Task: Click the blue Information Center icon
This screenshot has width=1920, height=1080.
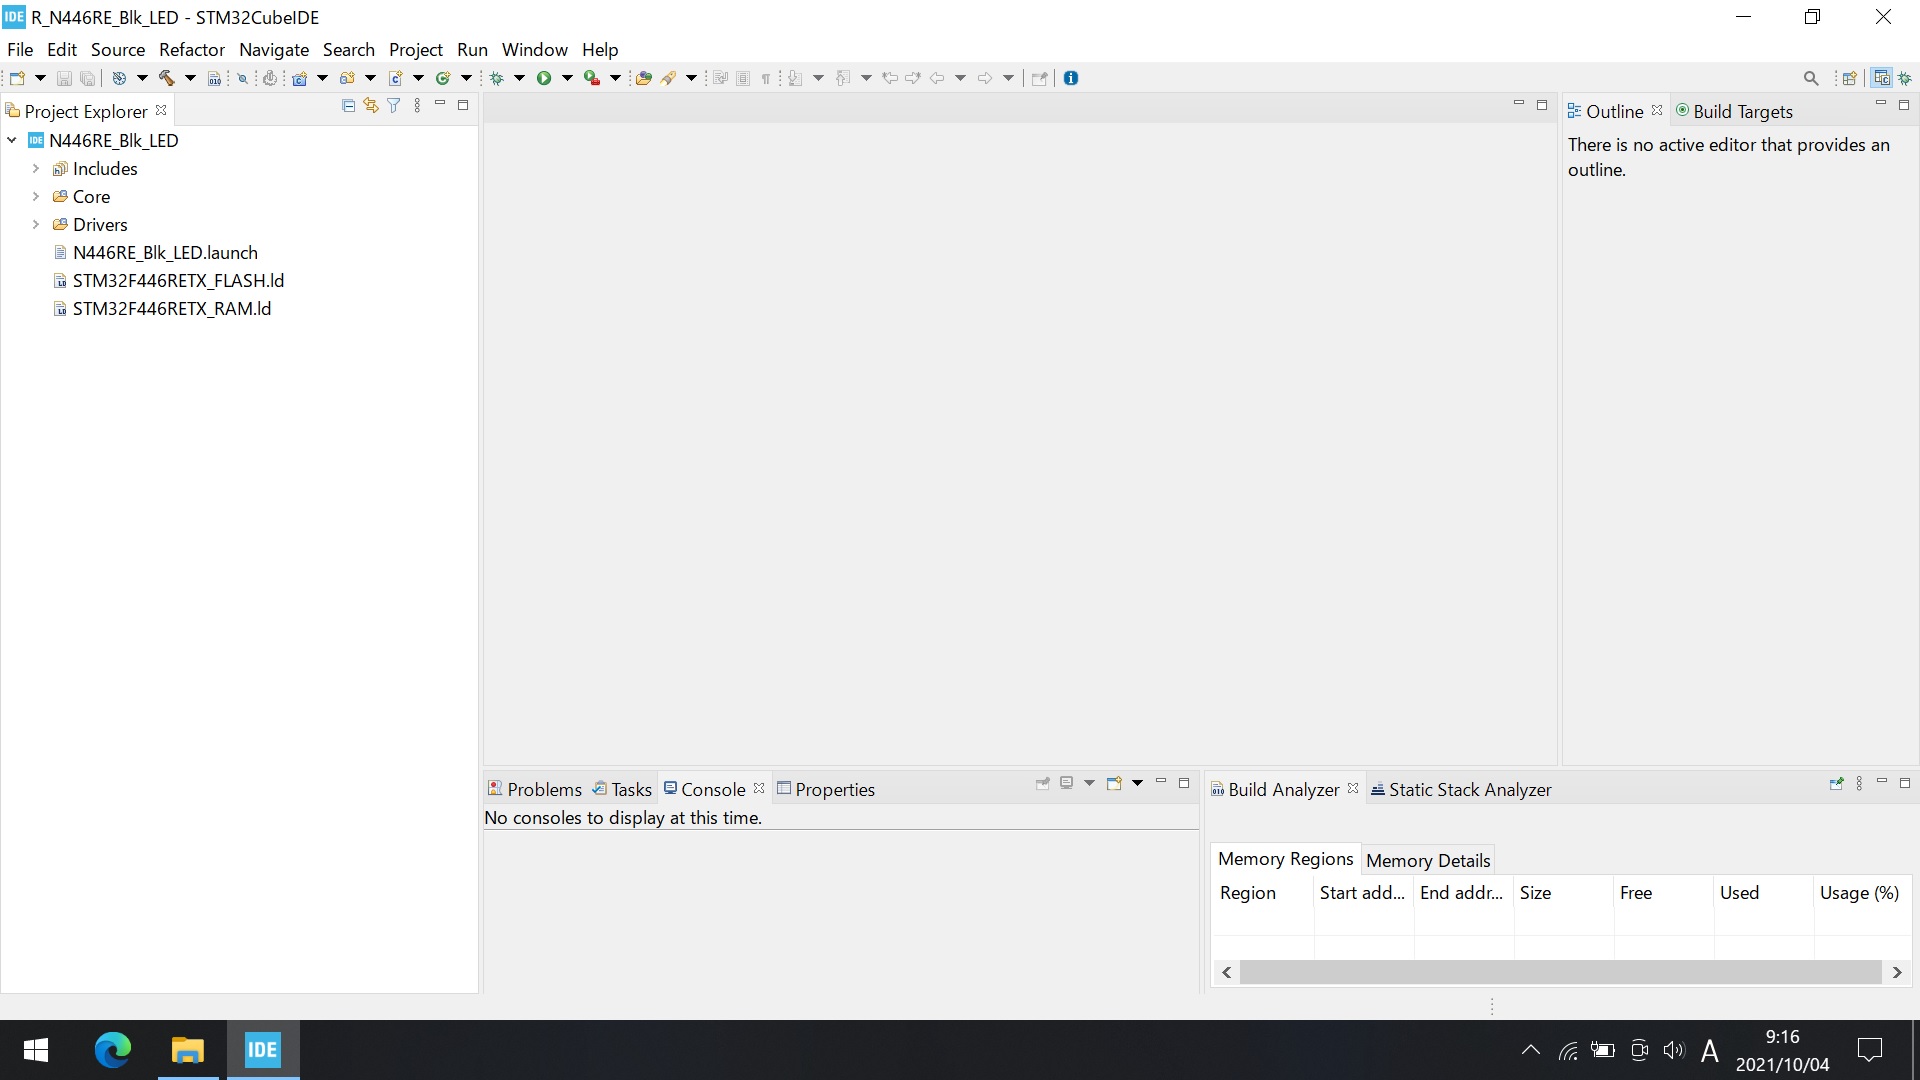Action: pyautogui.click(x=1071, y=78)
